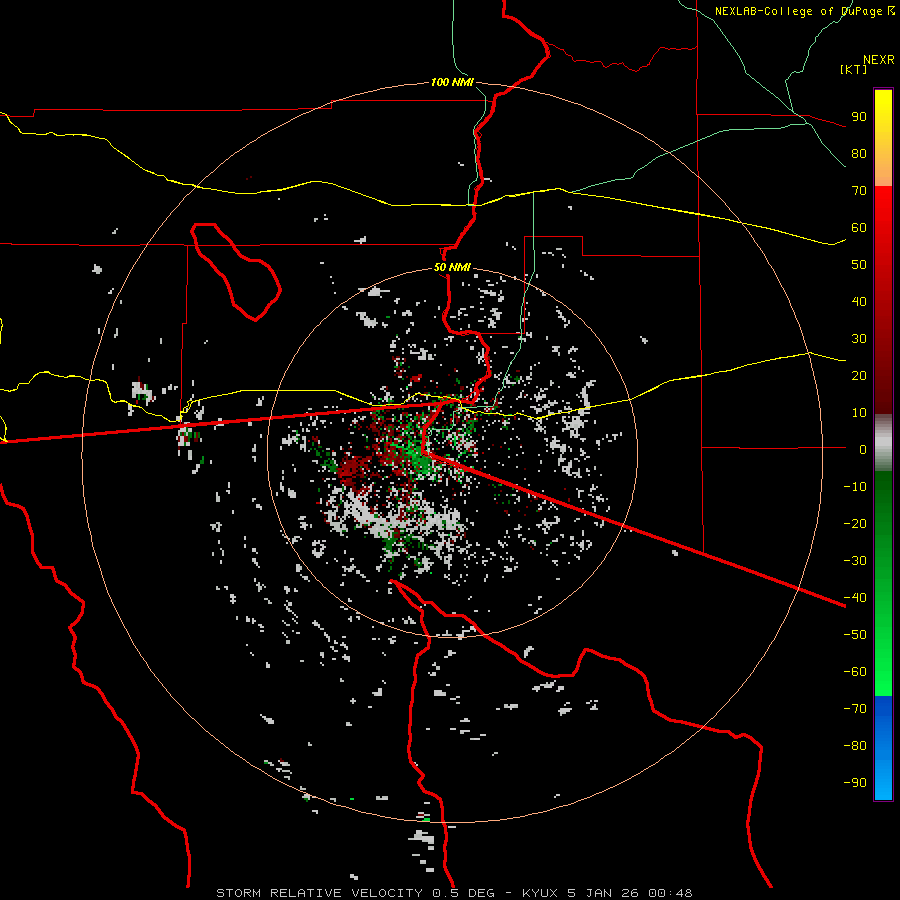Click the "100 NMI" range ring label
The height and width of the screenshot is (900, 900).
tap(452, 83)
